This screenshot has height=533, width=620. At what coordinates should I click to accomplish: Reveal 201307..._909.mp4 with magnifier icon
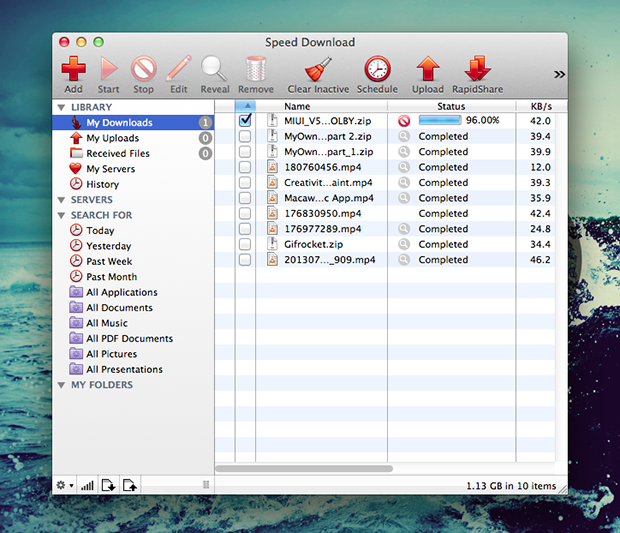click(x=404, y=260)
